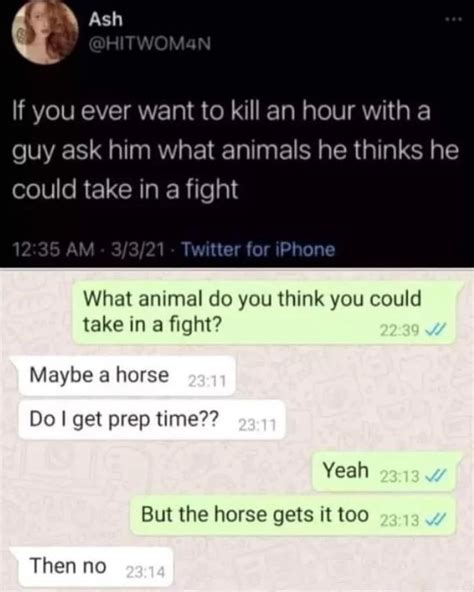Tap the read checkmarks on the horse gets it too message
The height and width of the screenshot is (592, 474).
pyautogui.click(x=436, y=519)
